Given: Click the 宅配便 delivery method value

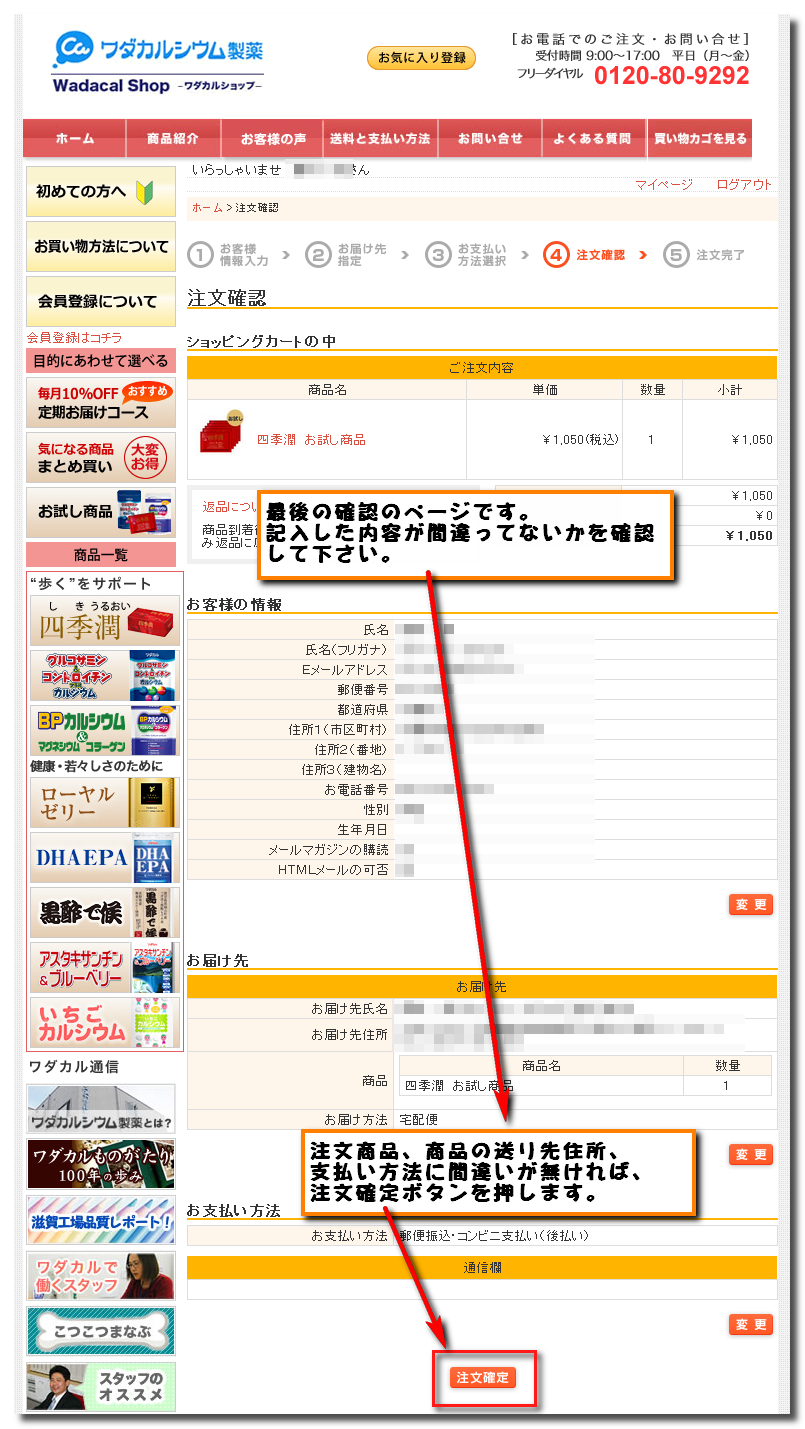Looking at the screenshot, I should pyautogui.click(x=418, y=1119).
